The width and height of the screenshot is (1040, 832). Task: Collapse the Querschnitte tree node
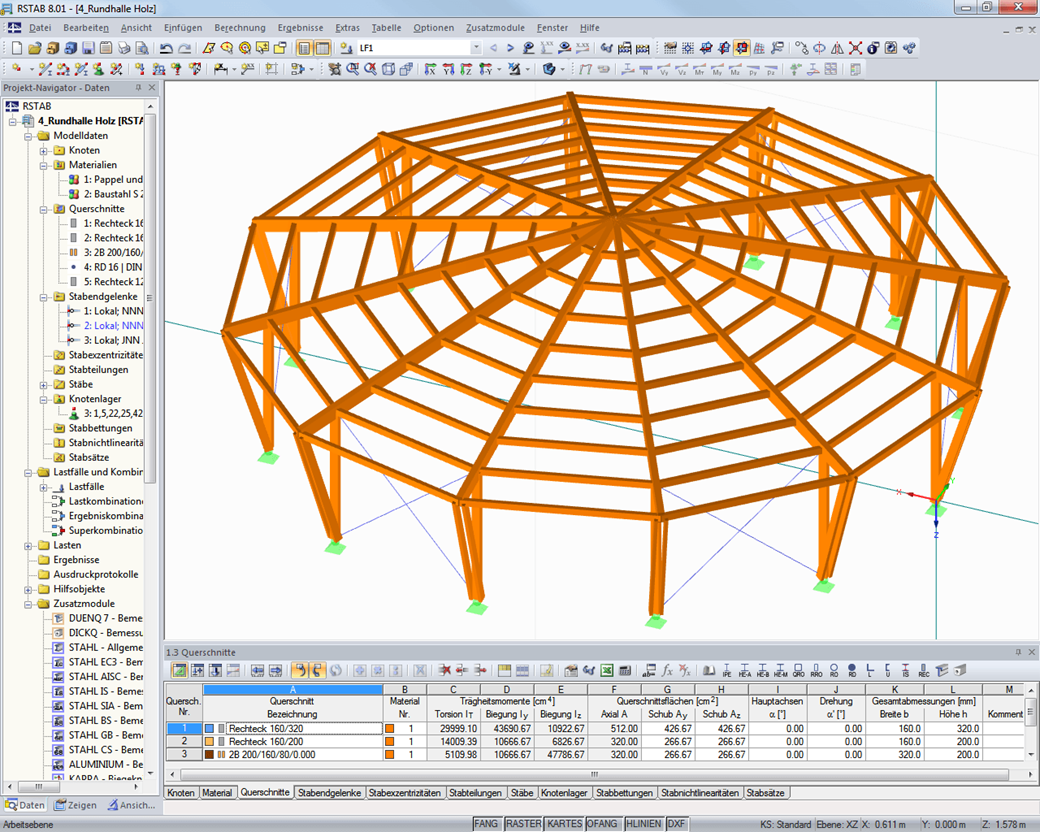(44, 209)
